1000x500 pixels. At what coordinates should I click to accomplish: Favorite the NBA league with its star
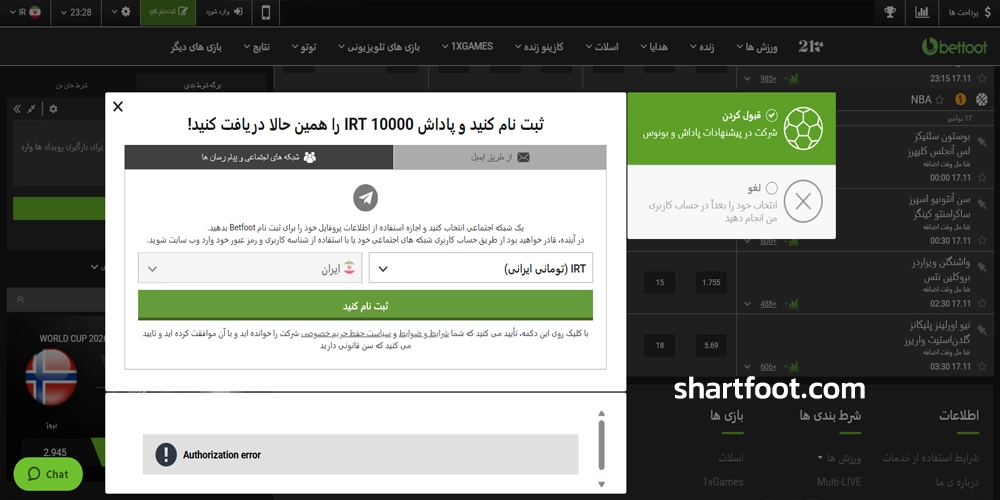coord(939,99)
